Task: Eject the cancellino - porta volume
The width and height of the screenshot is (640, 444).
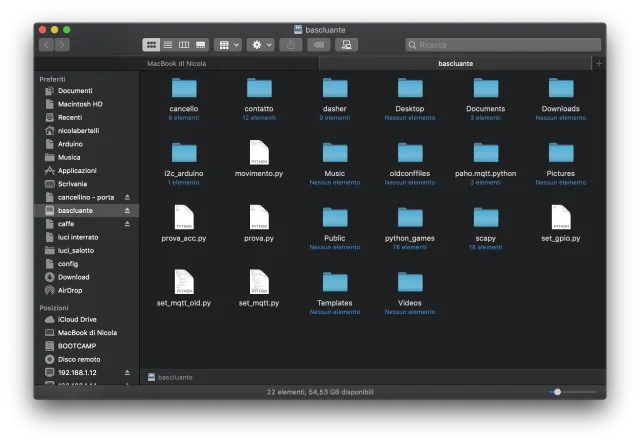Action: coord(127,197)
